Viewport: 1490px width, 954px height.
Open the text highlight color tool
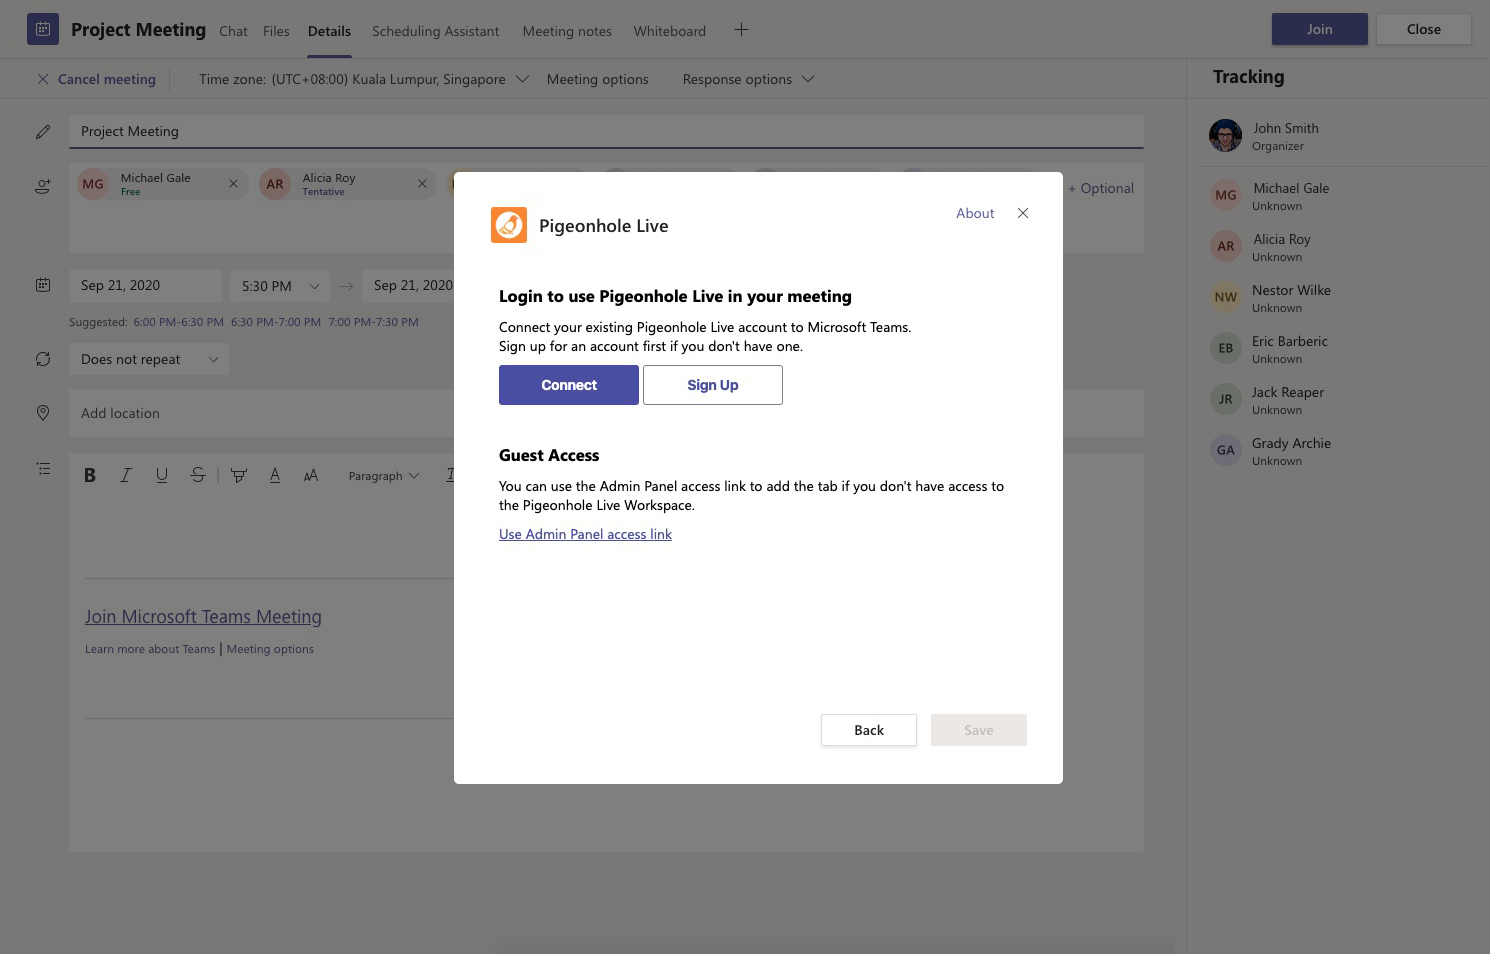238,475
